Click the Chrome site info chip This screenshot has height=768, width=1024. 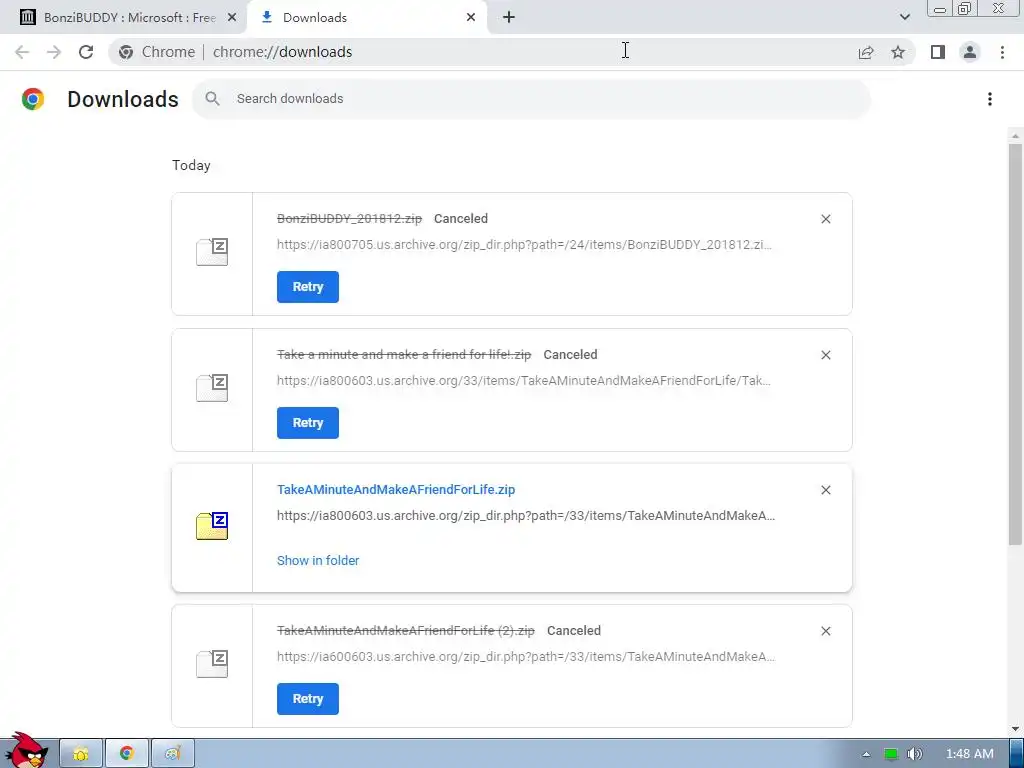157,52
